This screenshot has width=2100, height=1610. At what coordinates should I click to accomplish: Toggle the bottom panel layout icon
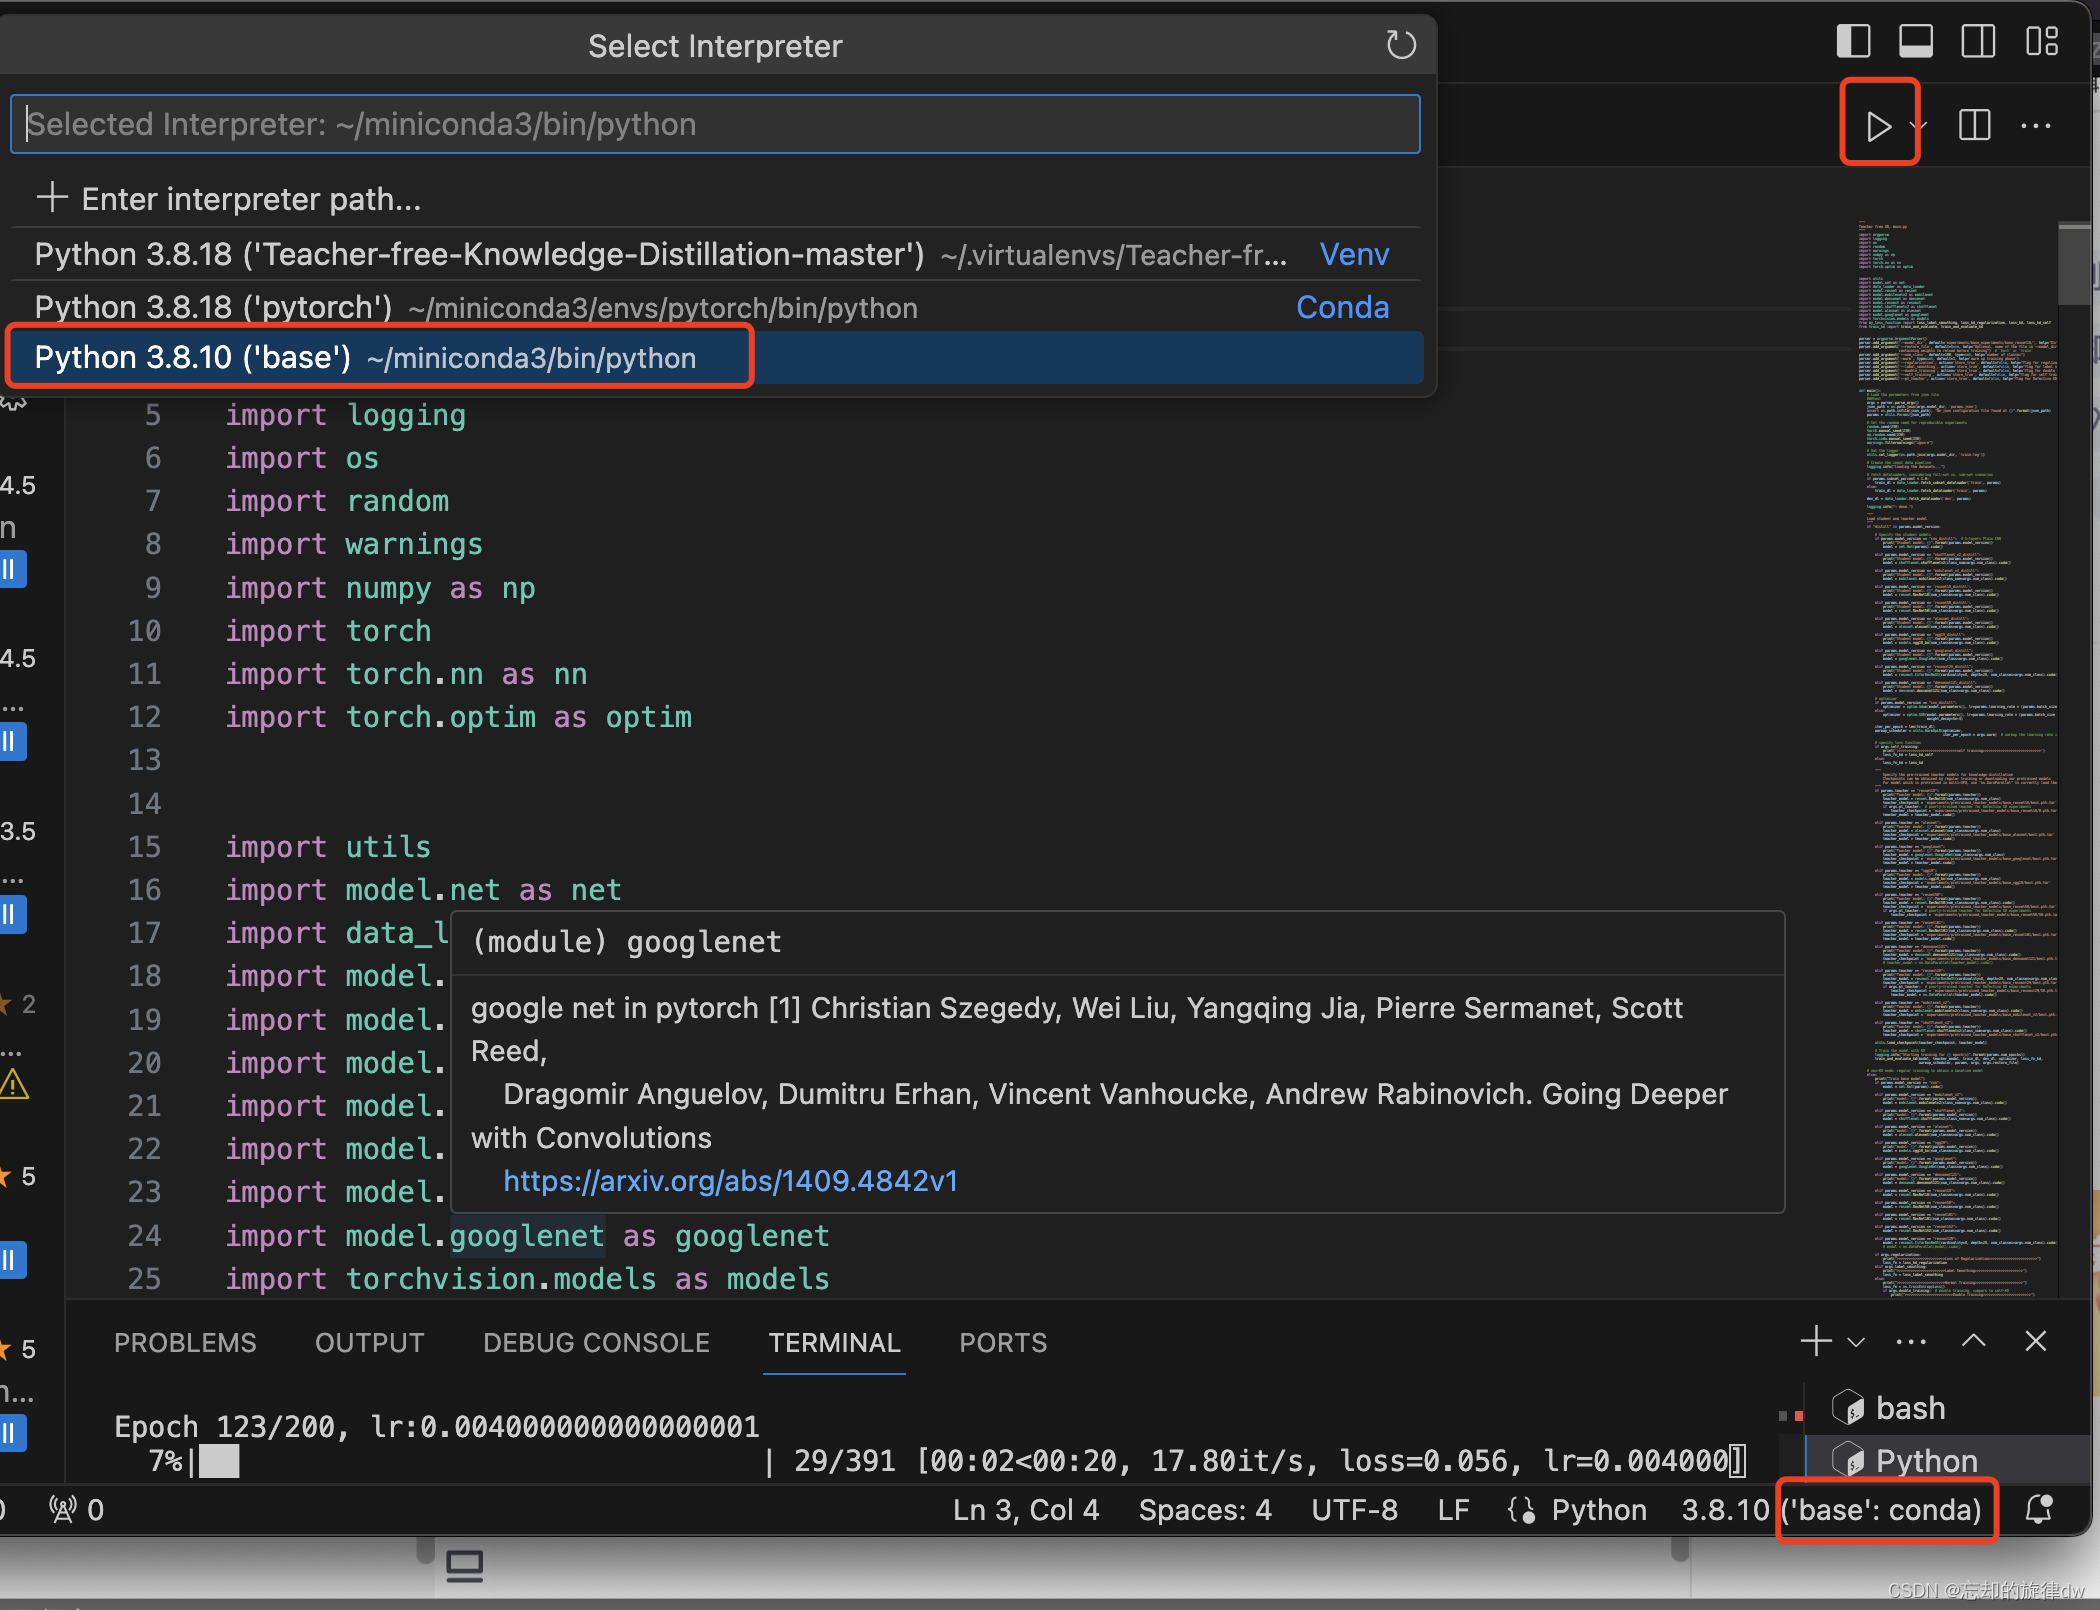[1915, 42]
